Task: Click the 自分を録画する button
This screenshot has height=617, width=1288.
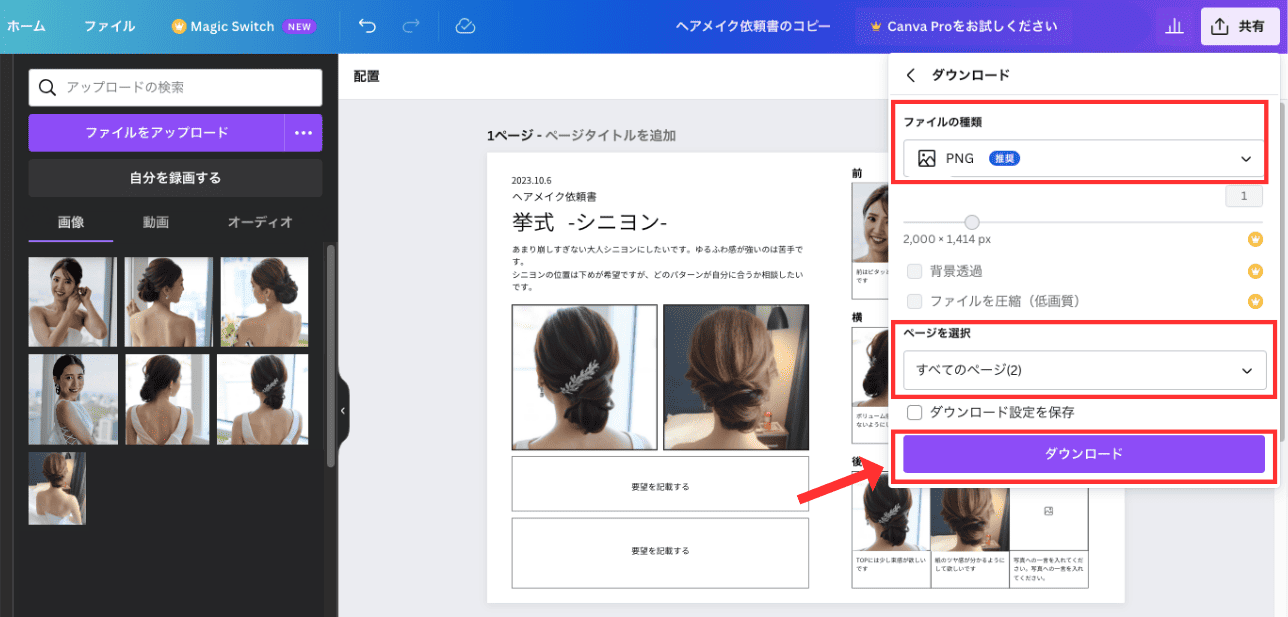Action: [x=175, y=178]
